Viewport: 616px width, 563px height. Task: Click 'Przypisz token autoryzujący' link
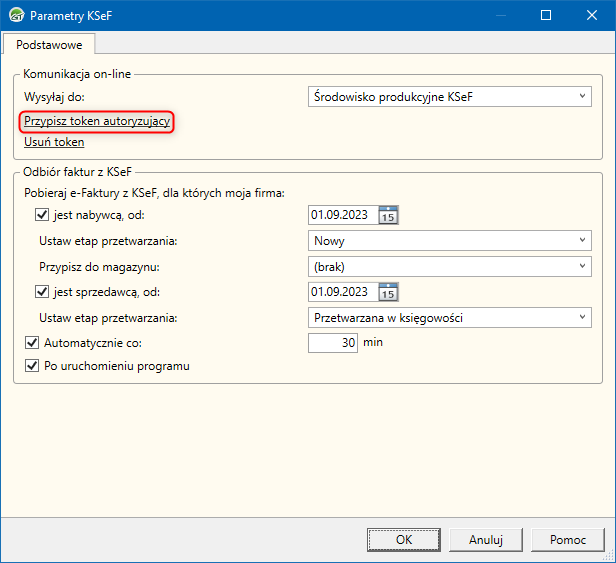[98, 121]
